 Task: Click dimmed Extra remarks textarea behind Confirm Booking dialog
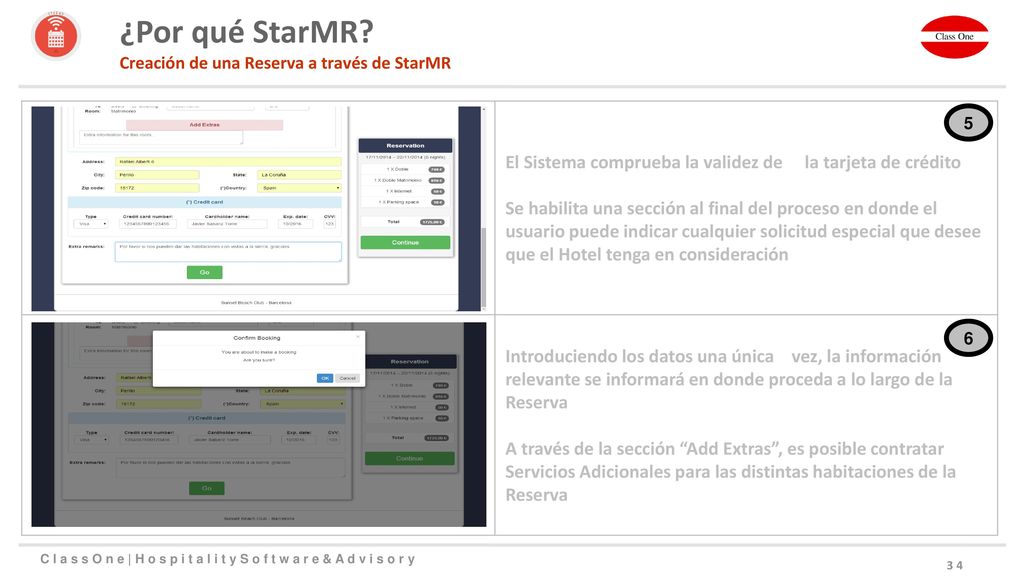pos(231,468)
